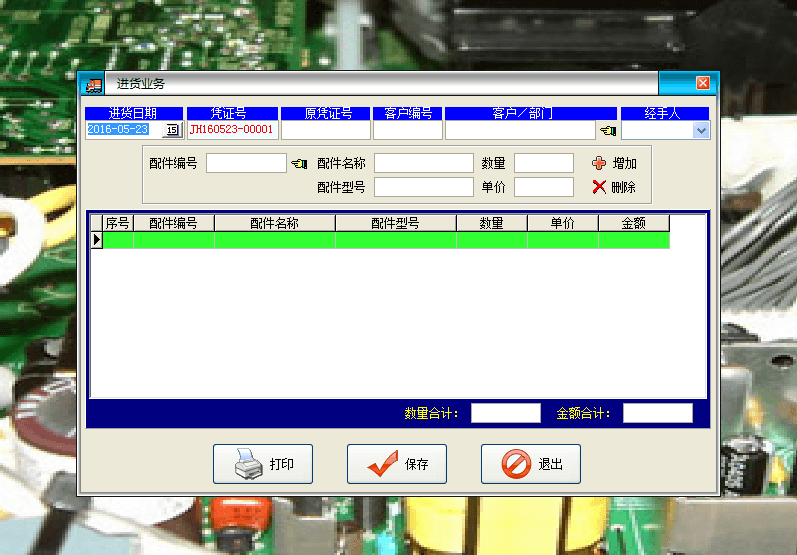Image resolution: width=797 pixels, height=555 pixels.
Task: Open the calendar picker beside 进货日期
Action: (x=172, y=130)
